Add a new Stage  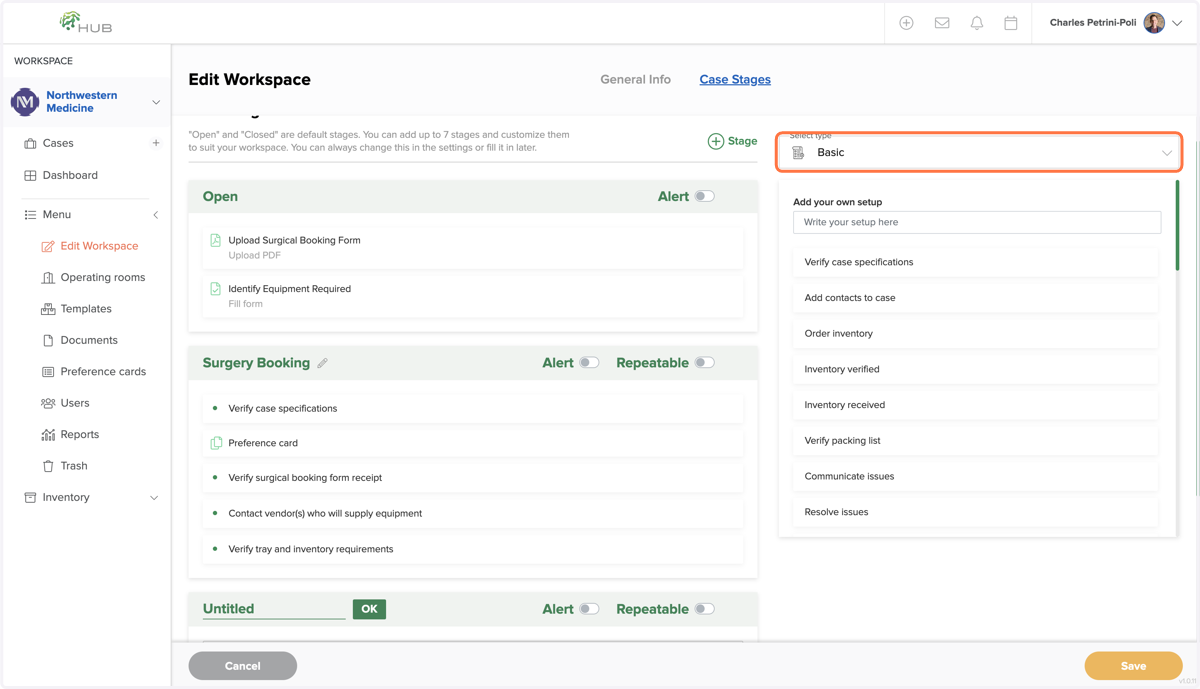coord(732,141)
